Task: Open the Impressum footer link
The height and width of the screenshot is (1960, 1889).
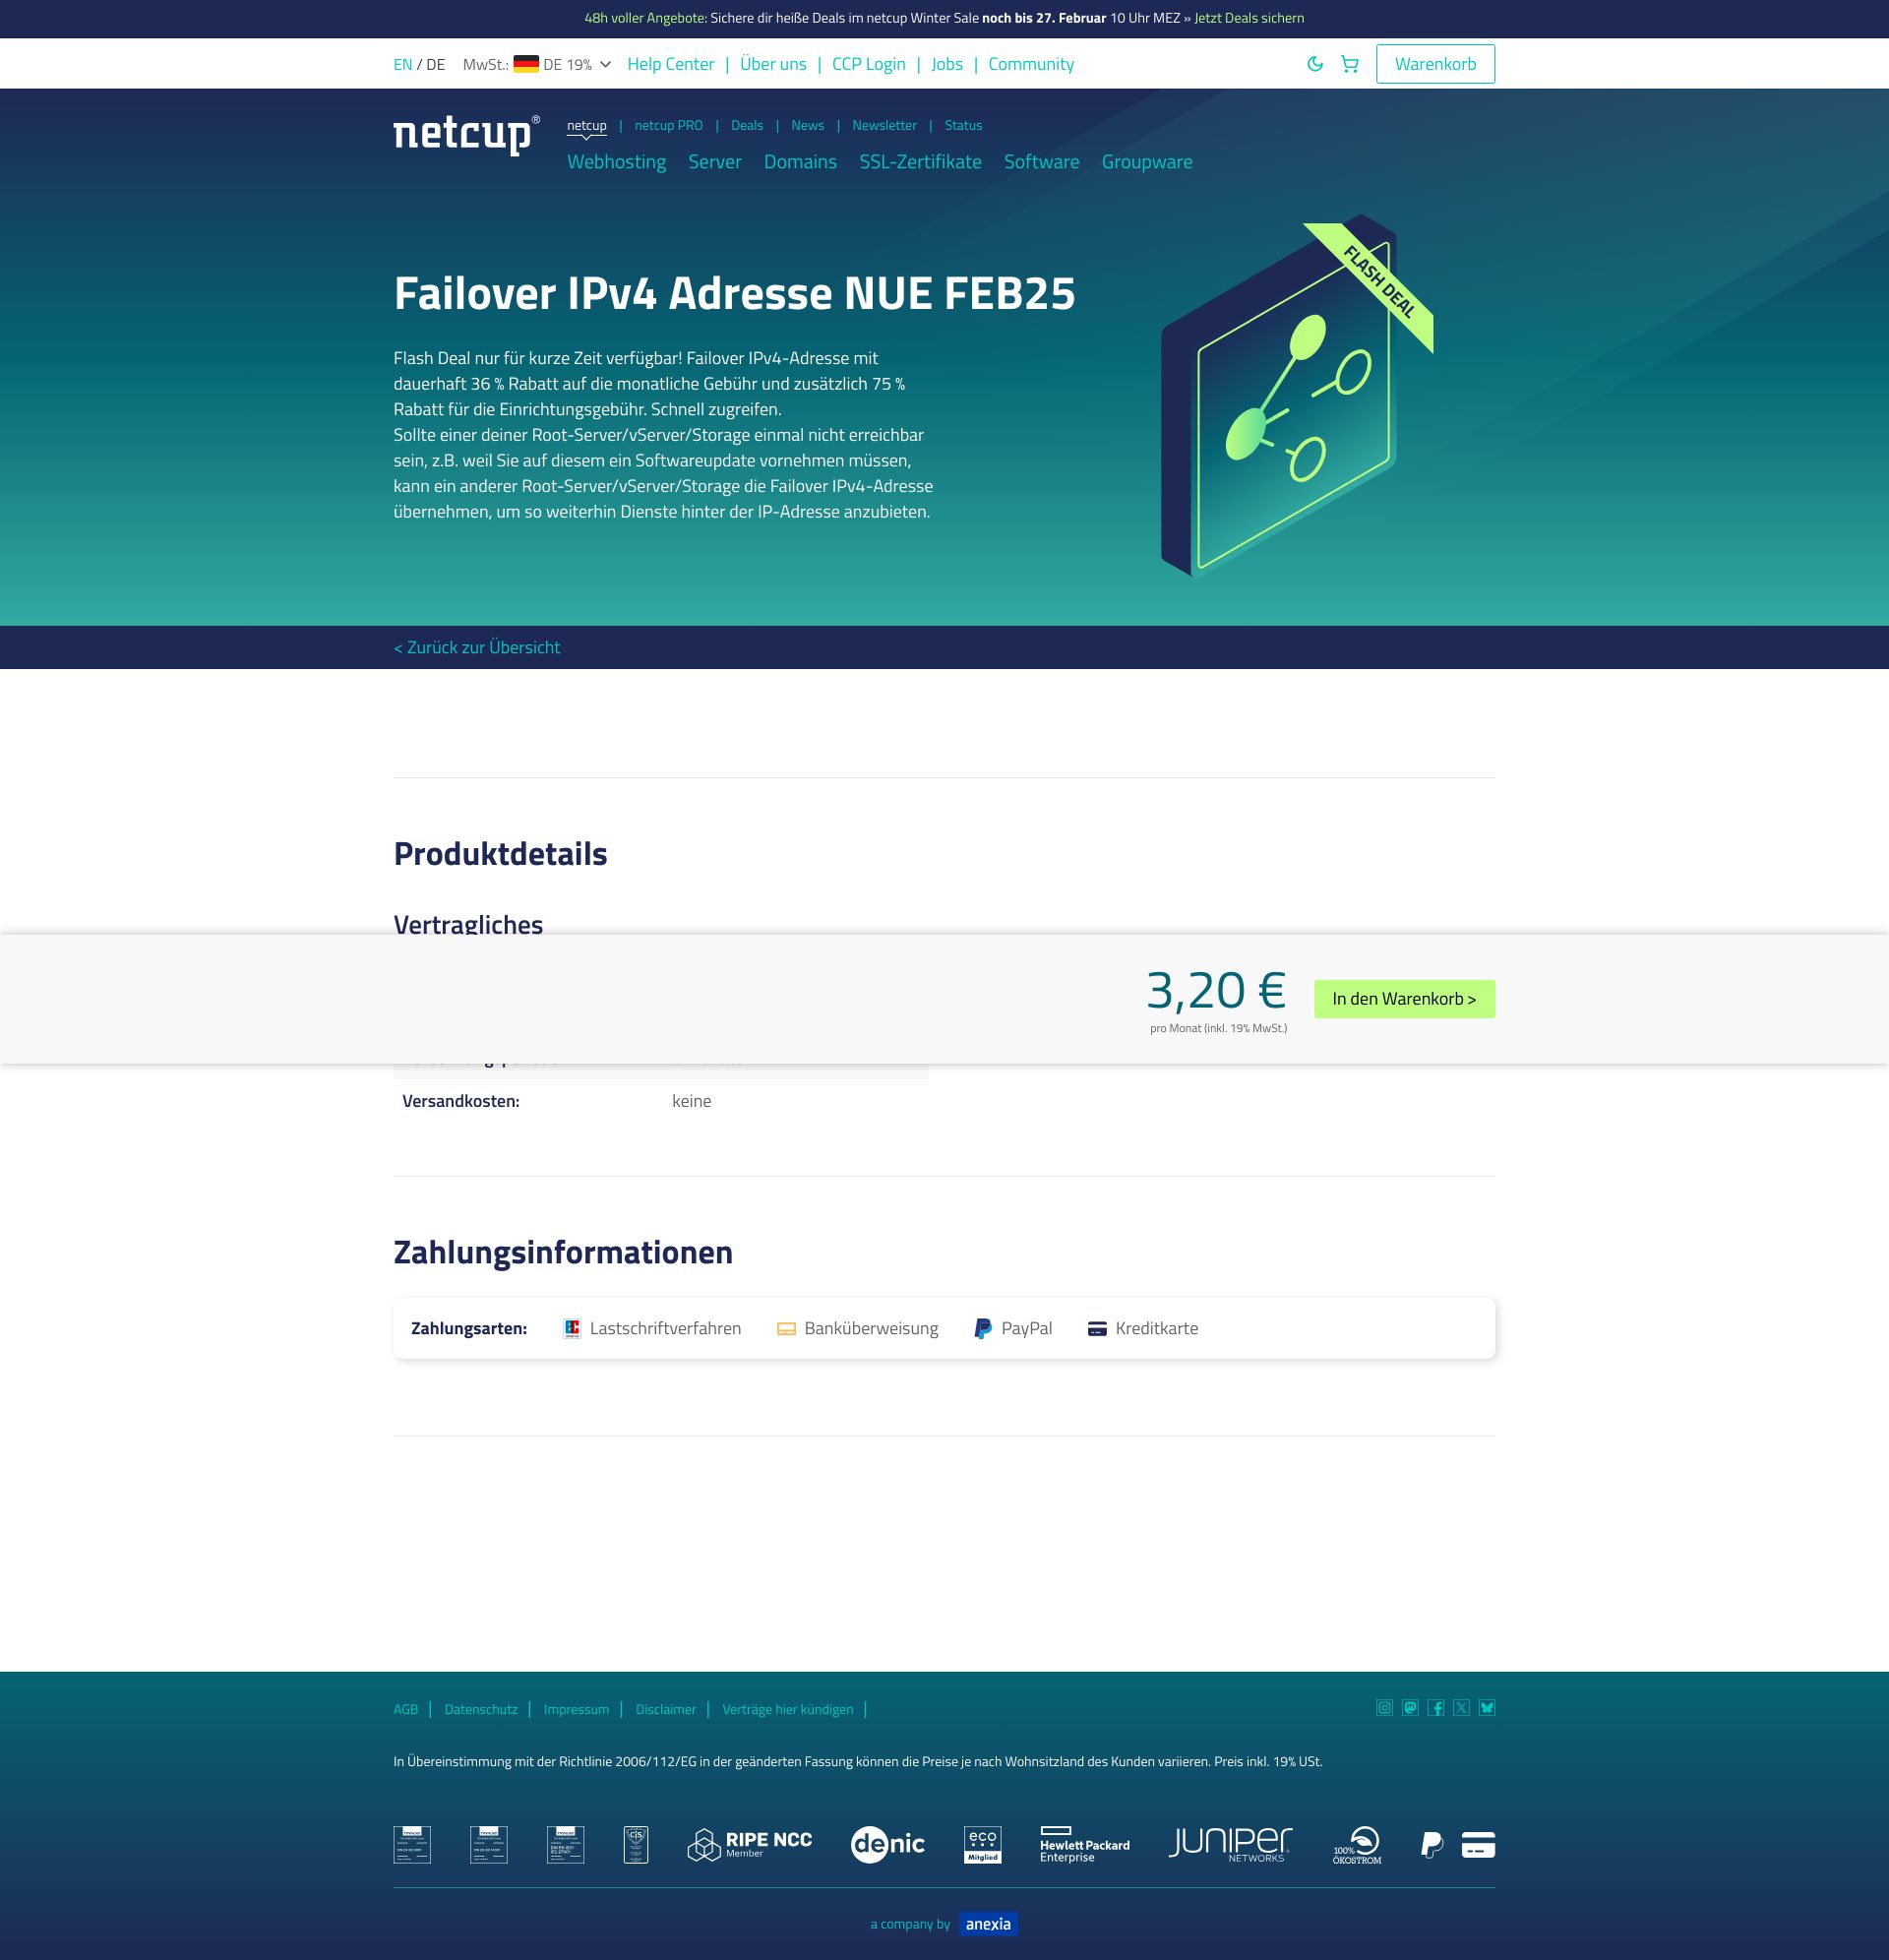Action: (576, 1709)
